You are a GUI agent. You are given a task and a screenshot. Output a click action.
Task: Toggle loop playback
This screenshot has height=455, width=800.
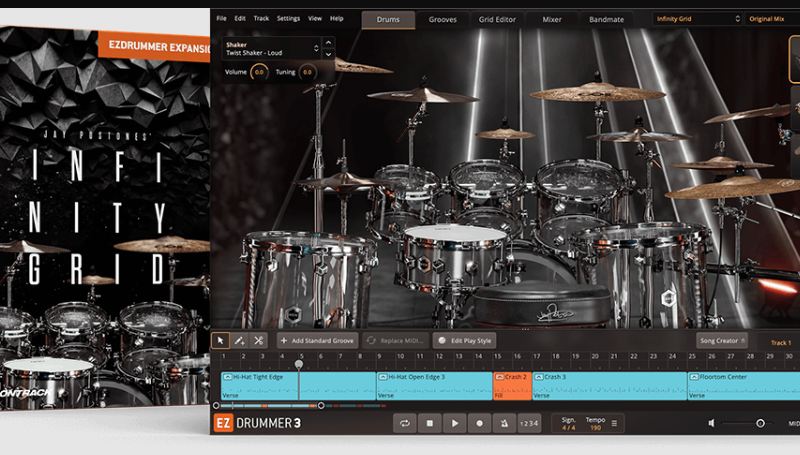tap(405, 423)
